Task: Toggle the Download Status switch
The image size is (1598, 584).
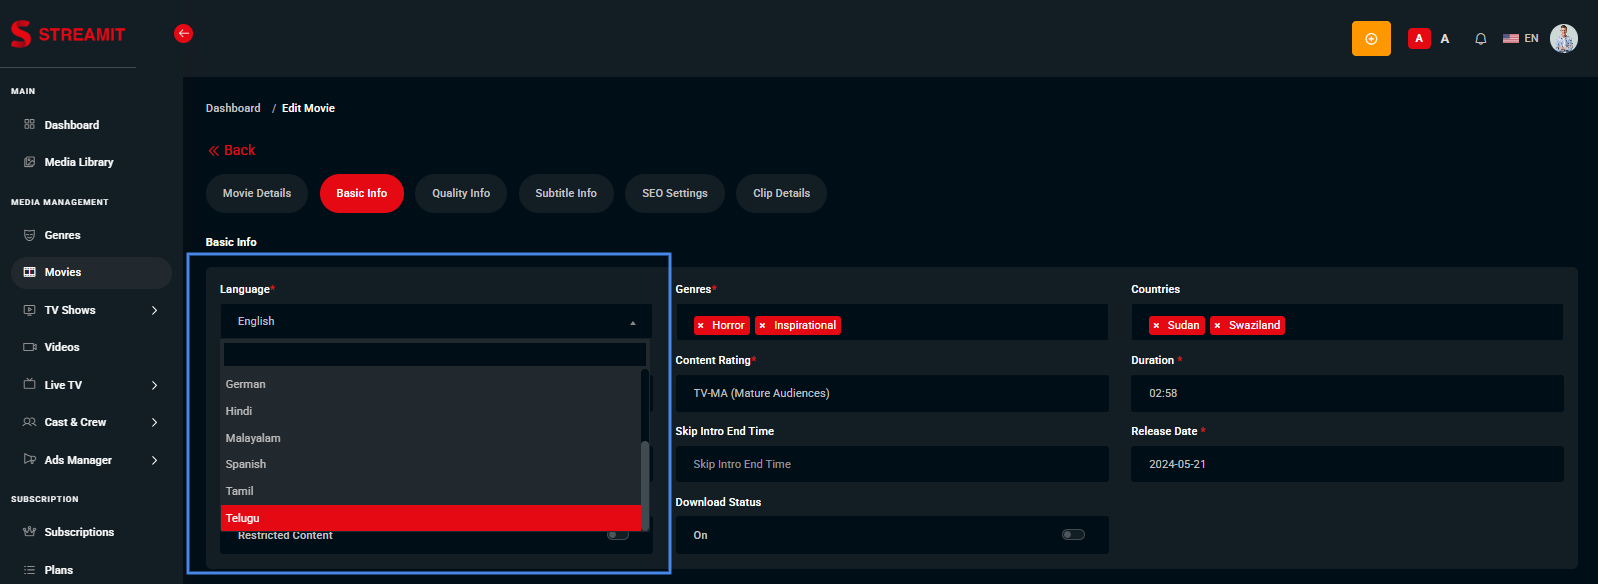Action: tap(1073, 535)
